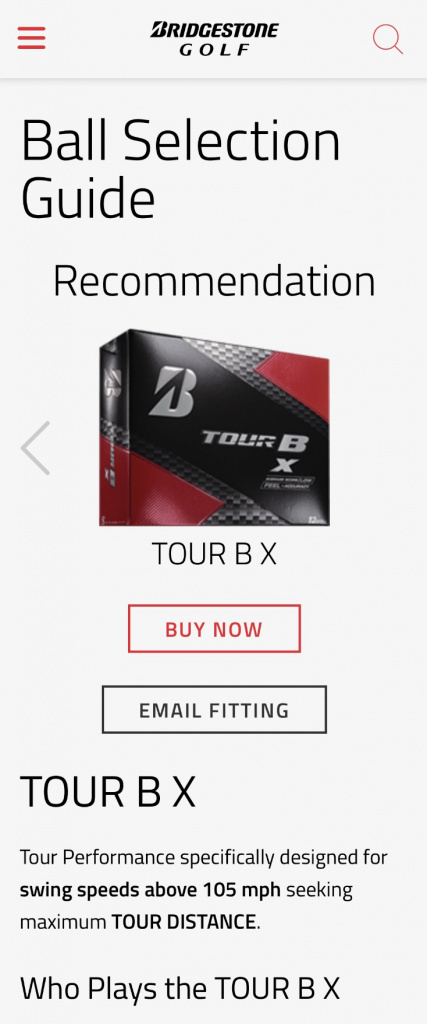Click the silver B emblem on box

172,392
